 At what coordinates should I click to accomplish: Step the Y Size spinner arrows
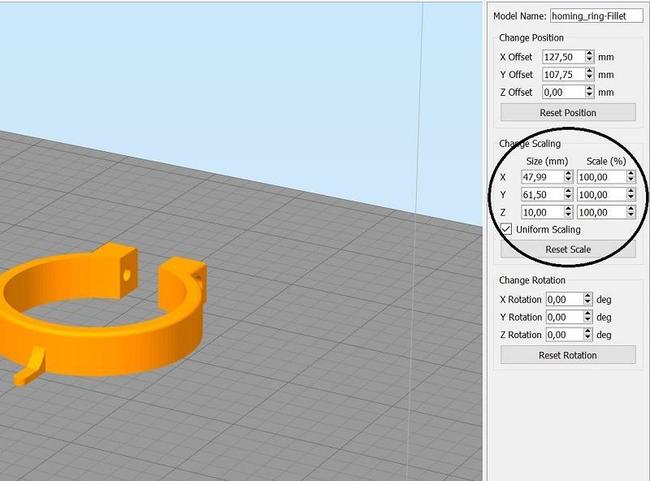click(569, 194)
